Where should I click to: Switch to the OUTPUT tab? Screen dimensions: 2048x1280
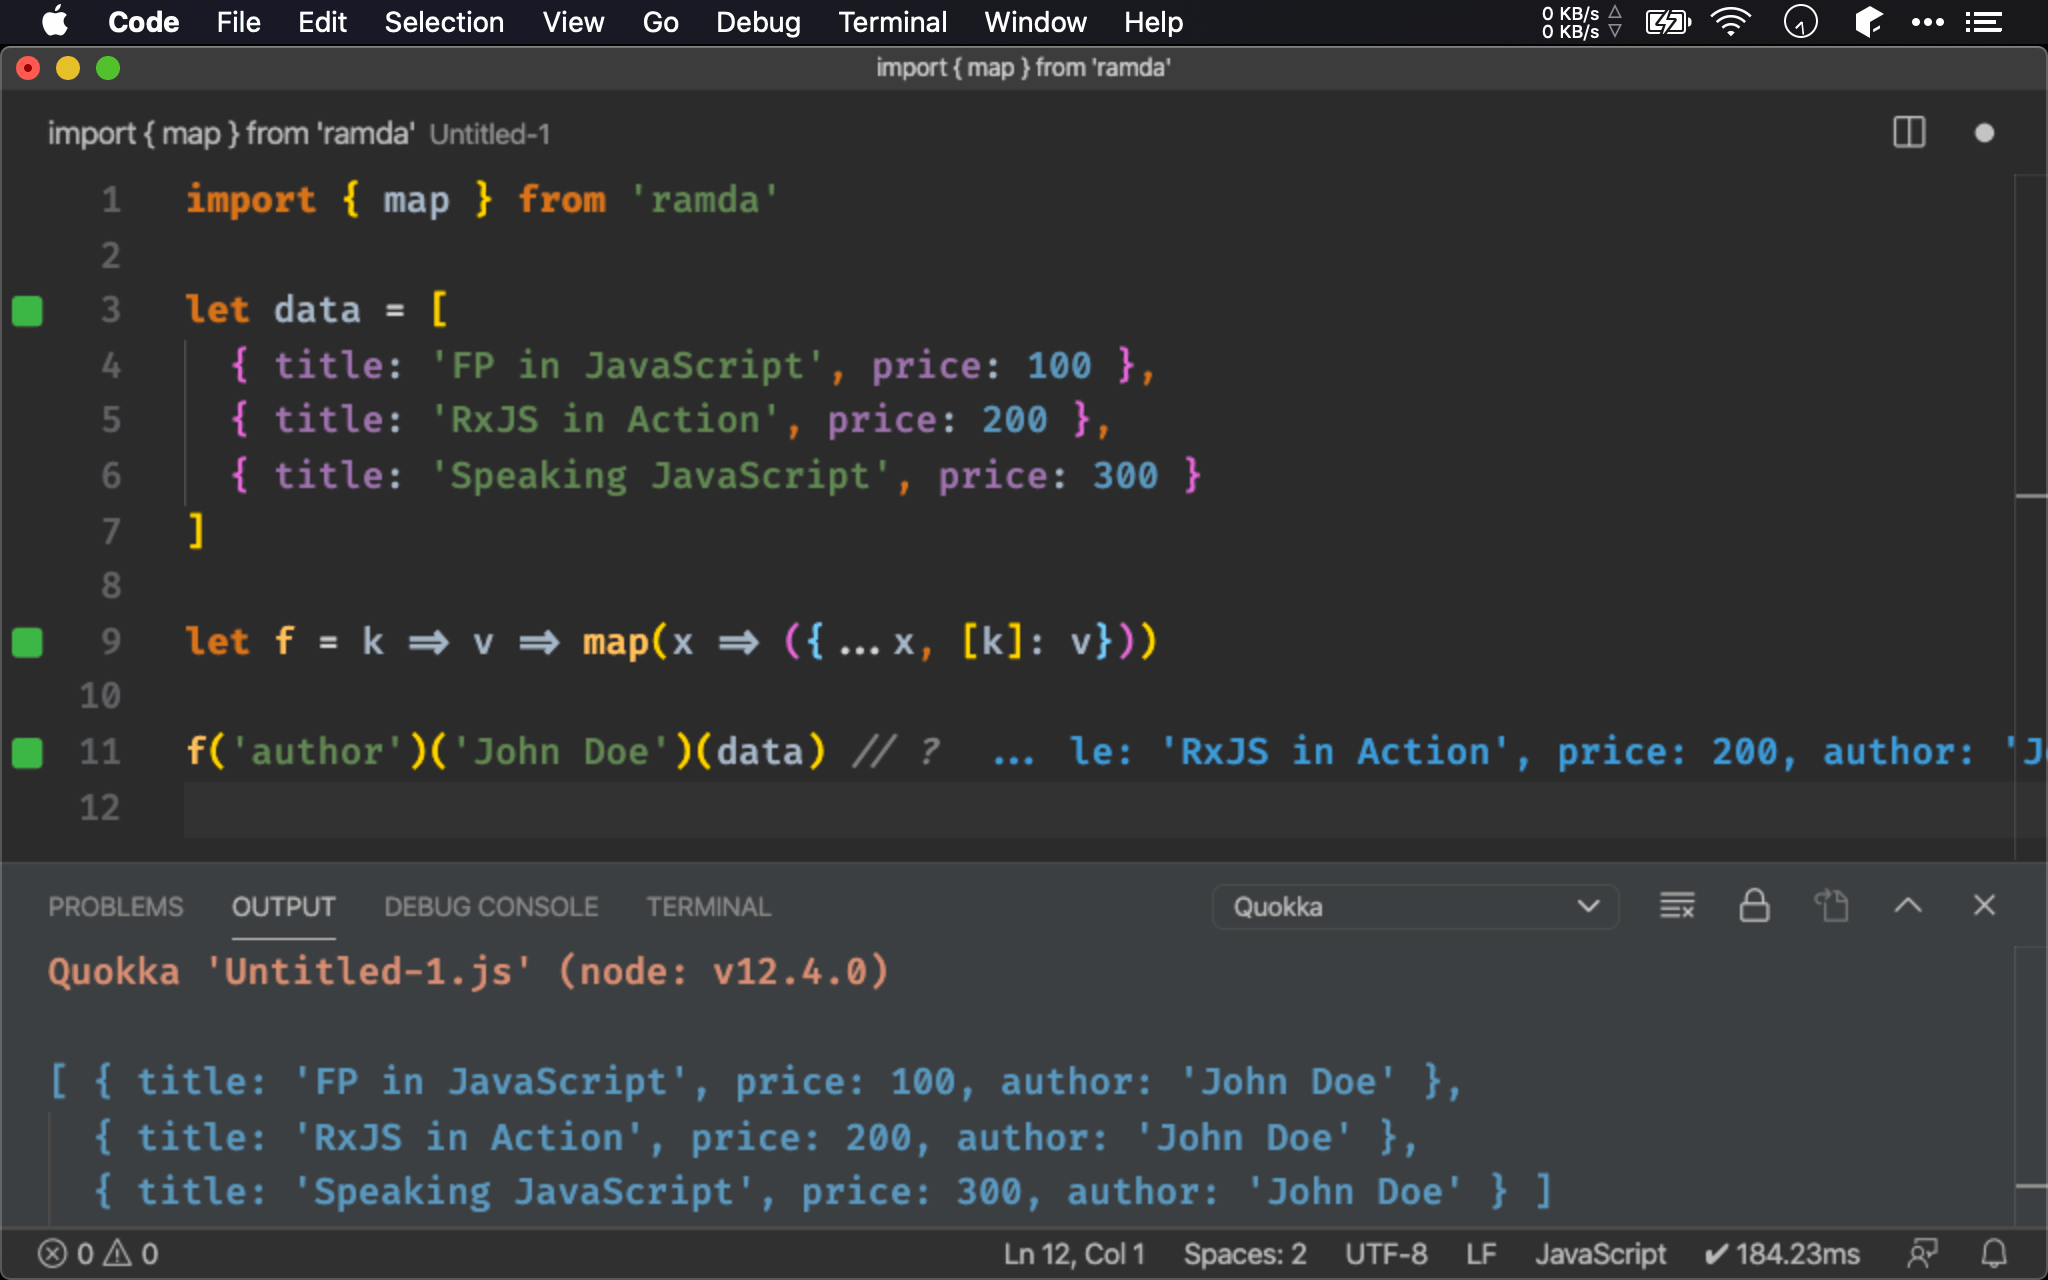[x=283, y=907]
